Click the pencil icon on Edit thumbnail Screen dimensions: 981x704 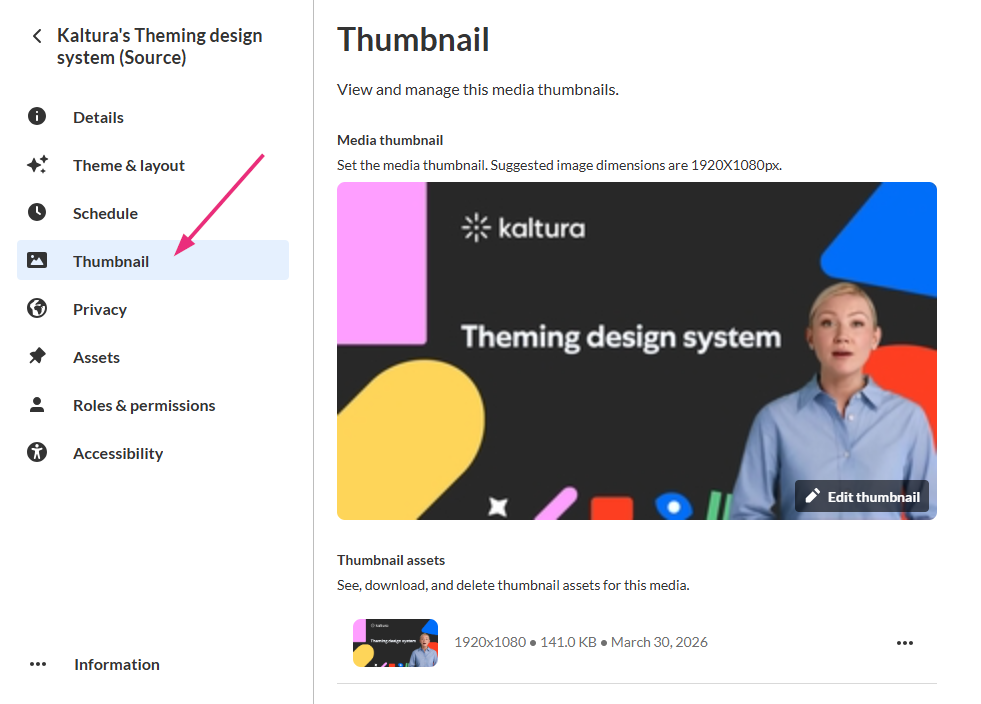(x=812, y=496)
